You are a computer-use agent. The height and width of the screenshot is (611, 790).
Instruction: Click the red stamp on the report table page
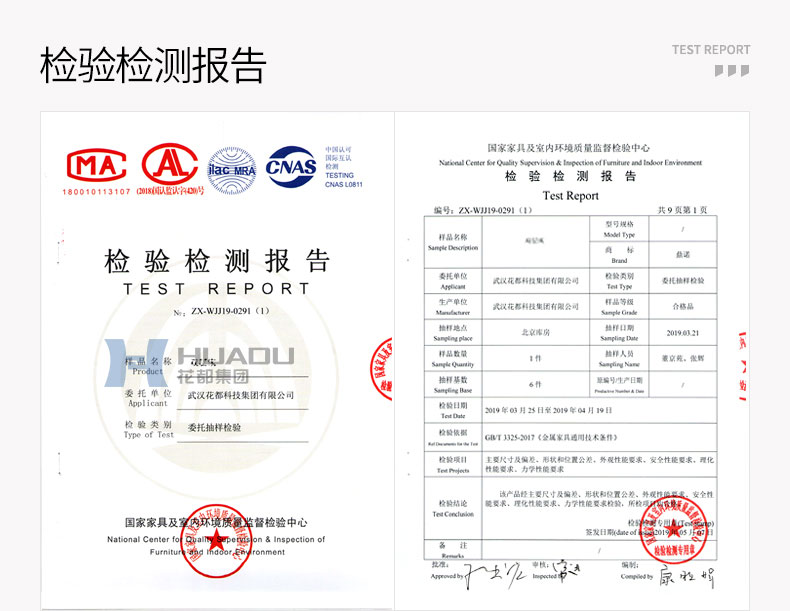(674, 529)
